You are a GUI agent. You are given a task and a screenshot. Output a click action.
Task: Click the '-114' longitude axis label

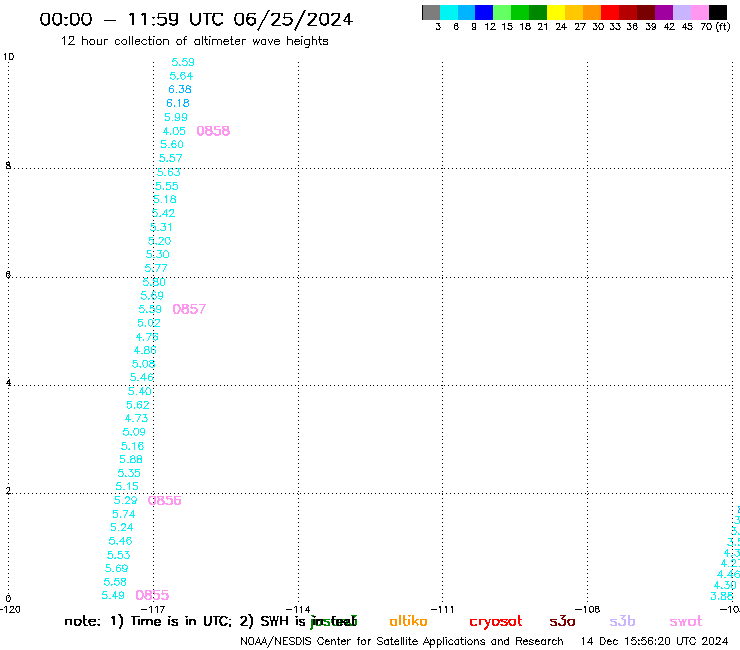298,609
